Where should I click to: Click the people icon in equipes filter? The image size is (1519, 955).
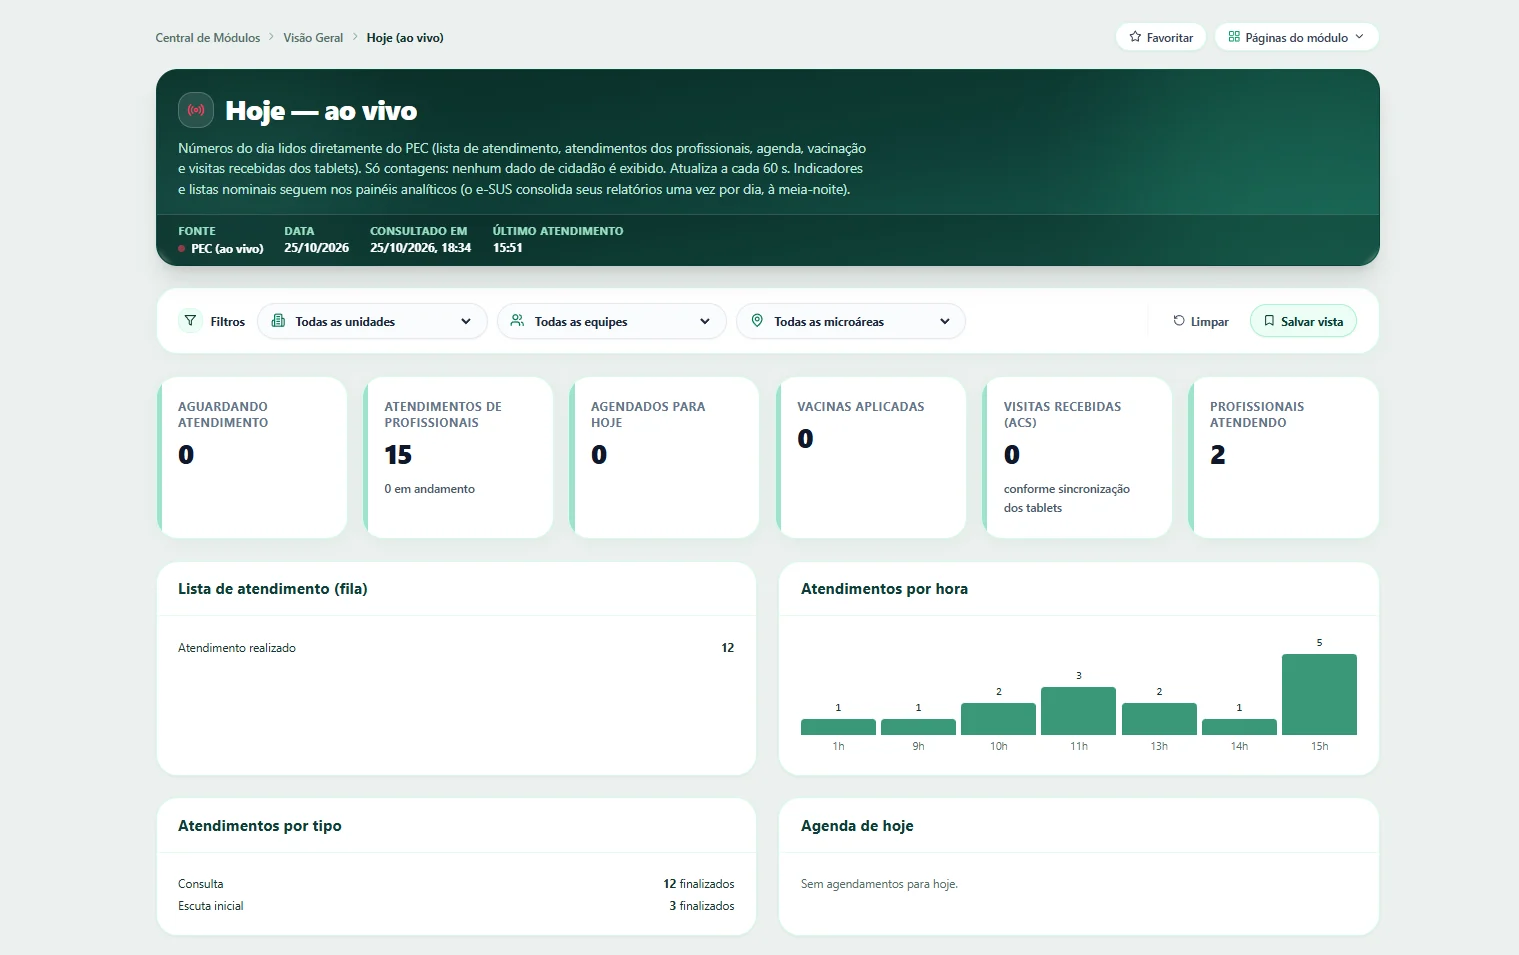click(x=517, y=321)
